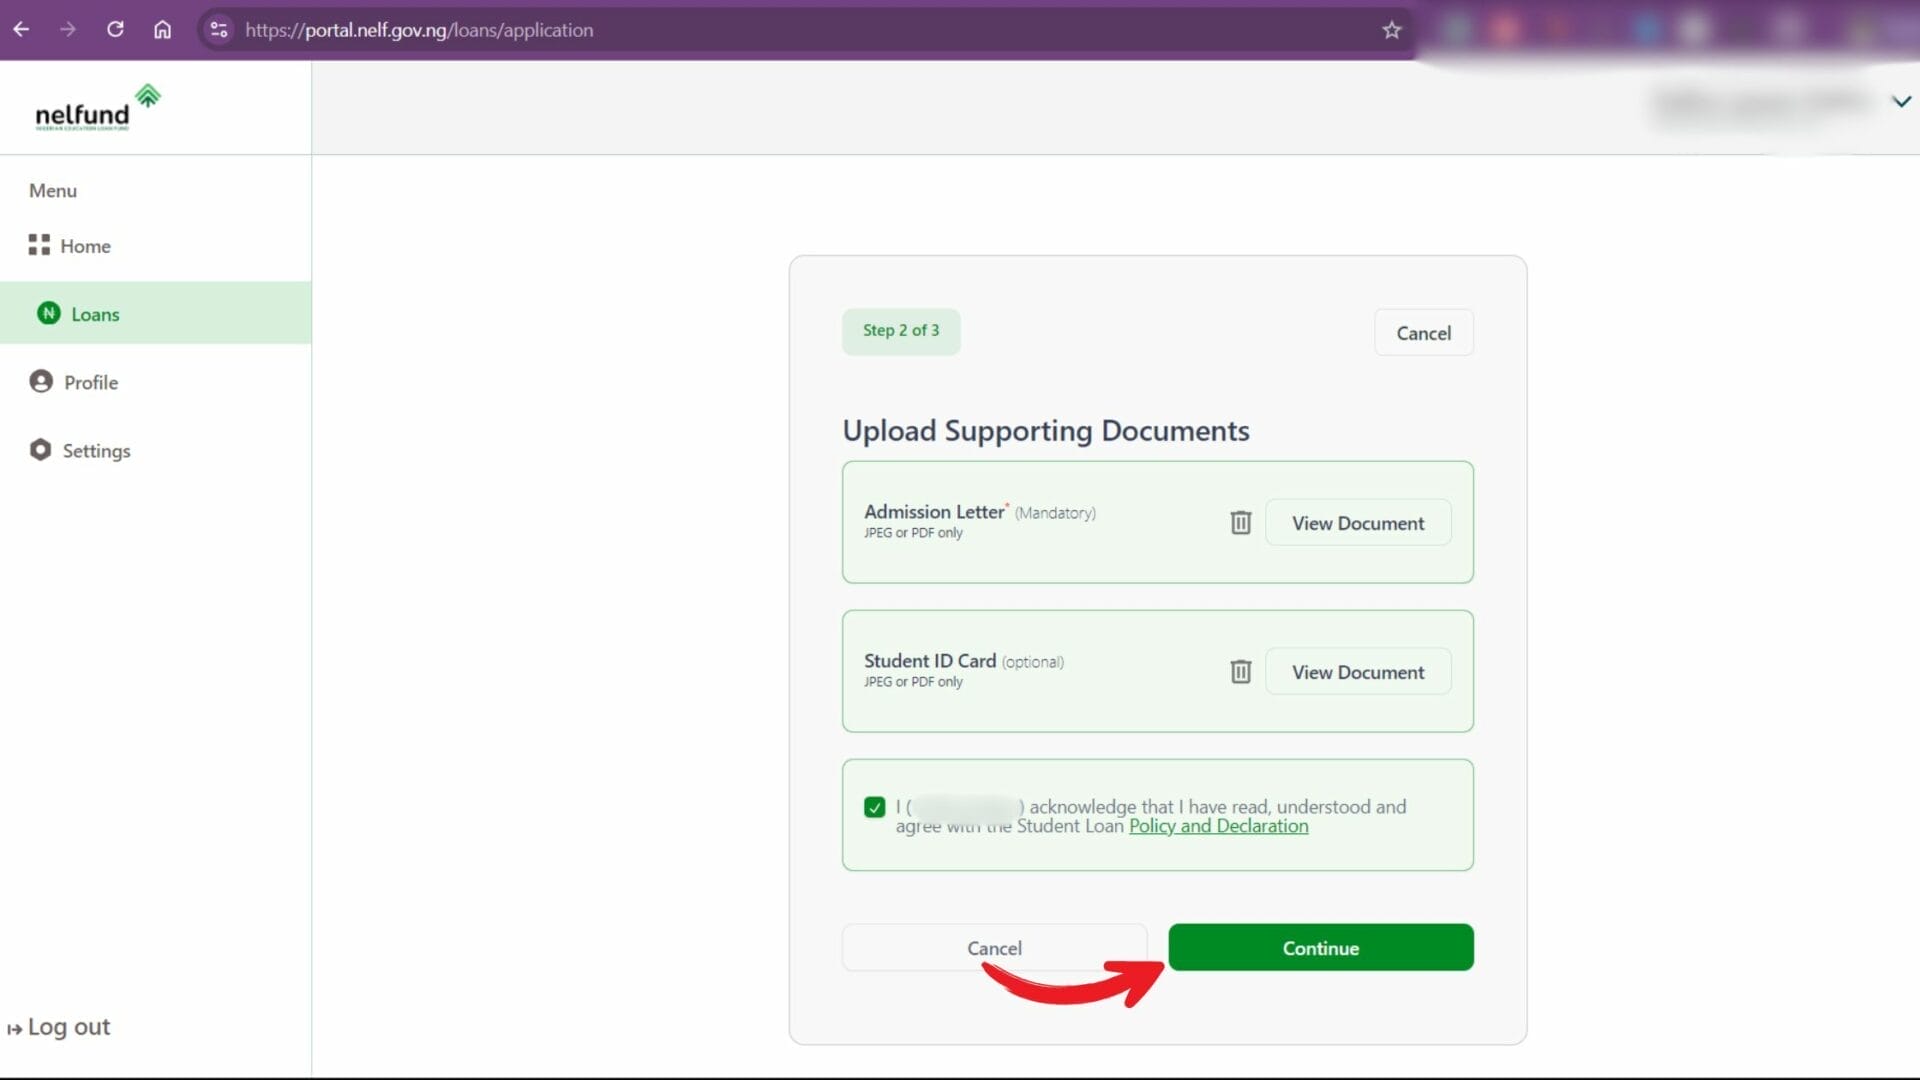Cancel the application from the top Cancel button
This screenshot has height=1080, width=1920.
(x=1423, y=332)
